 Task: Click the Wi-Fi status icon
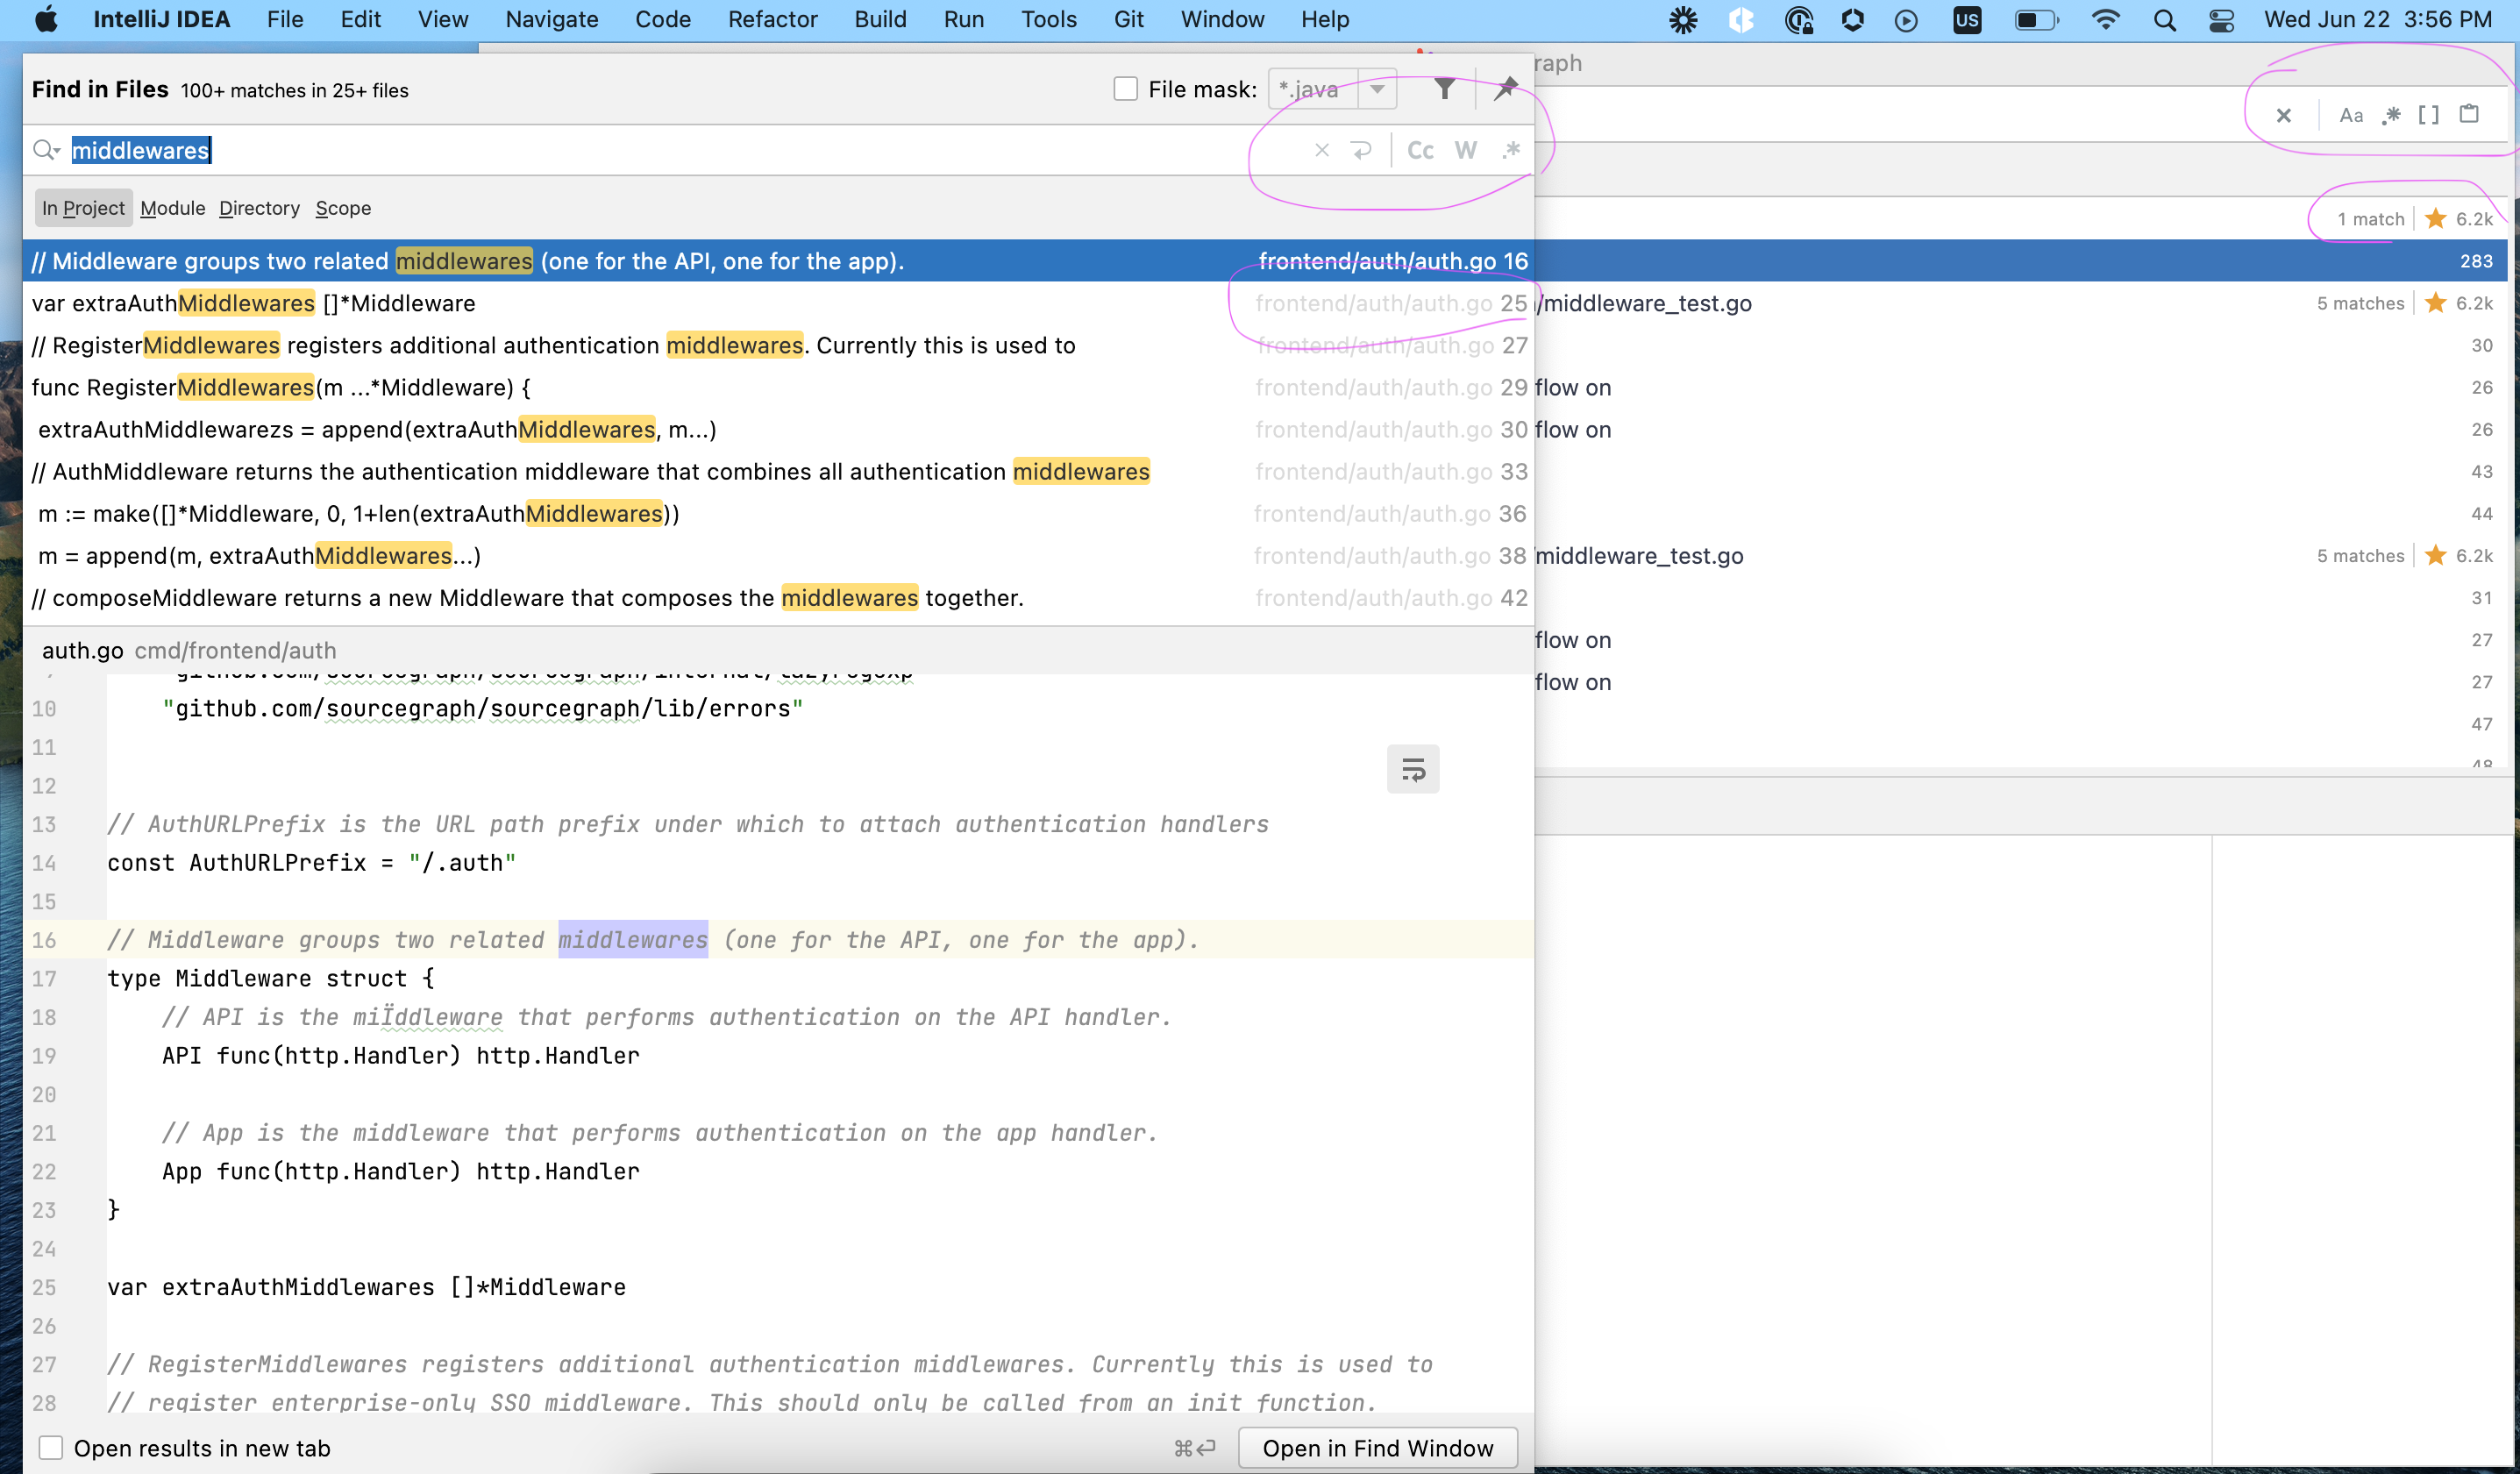coord(2106,20)
